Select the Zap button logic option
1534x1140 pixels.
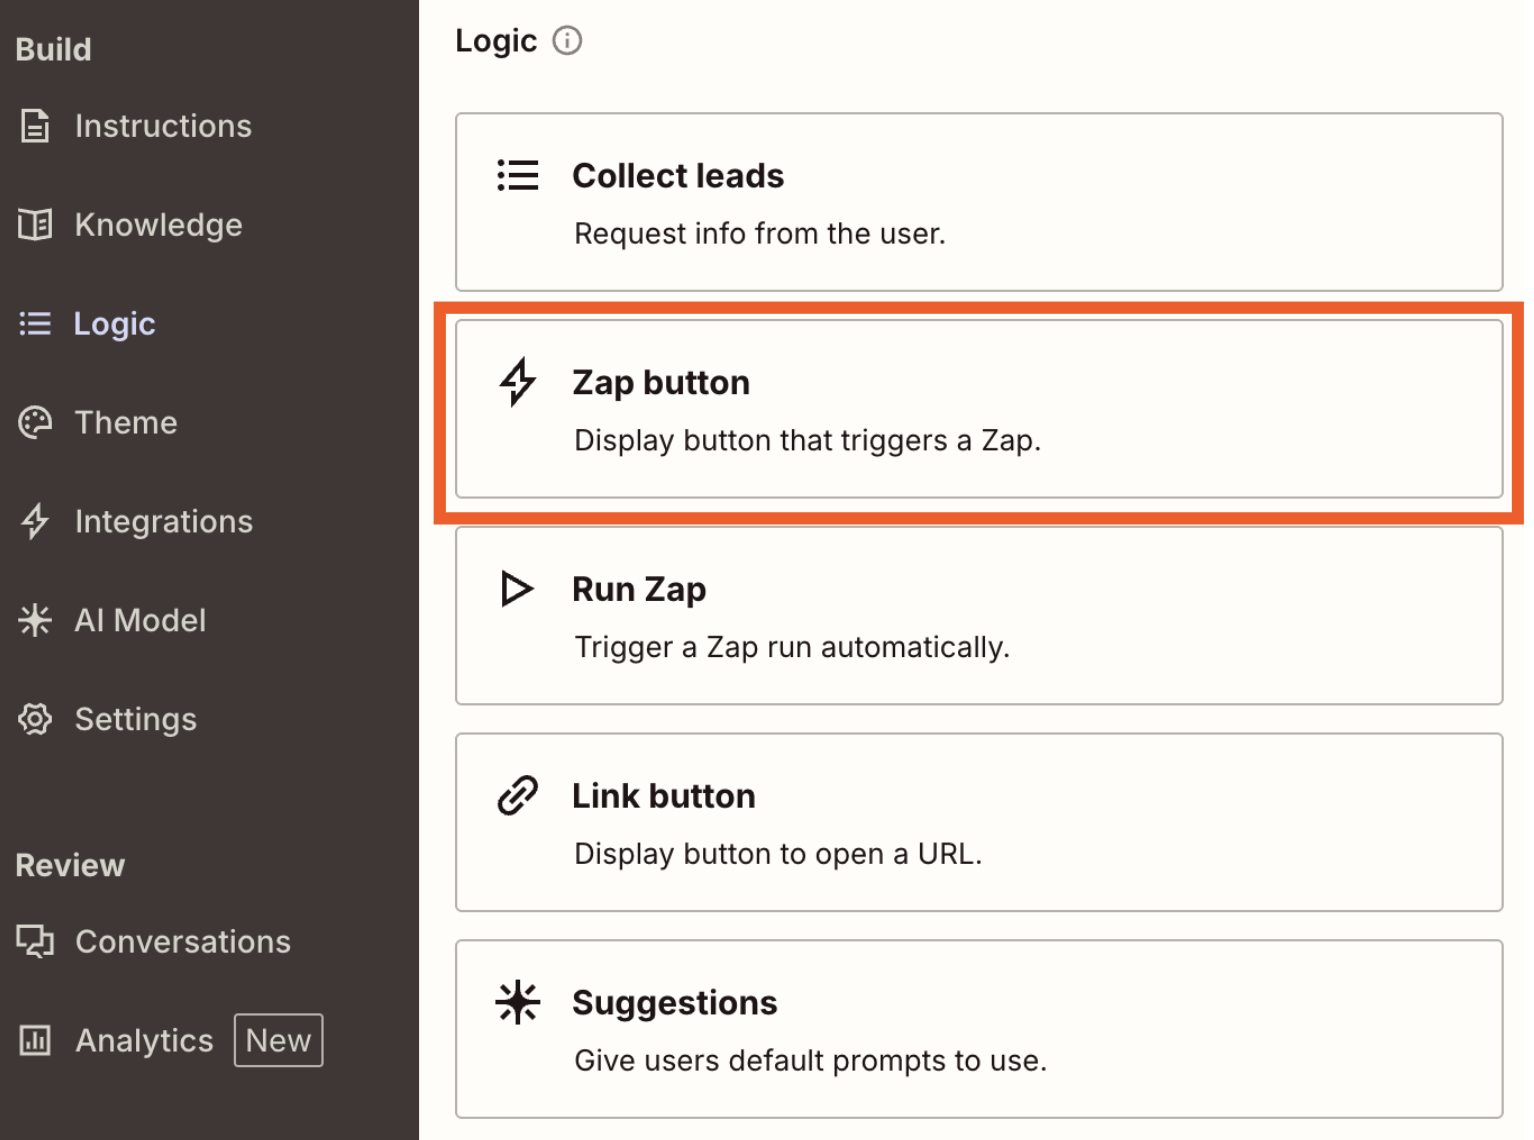pos(978,410)
